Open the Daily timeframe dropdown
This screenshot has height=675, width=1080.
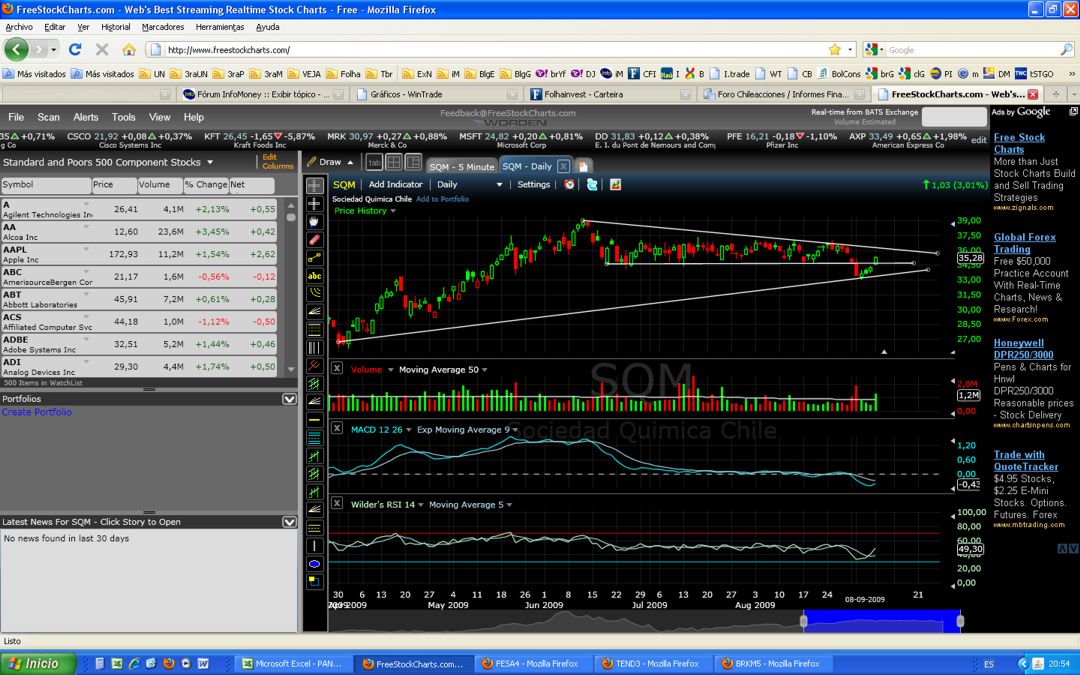[499, 185]
